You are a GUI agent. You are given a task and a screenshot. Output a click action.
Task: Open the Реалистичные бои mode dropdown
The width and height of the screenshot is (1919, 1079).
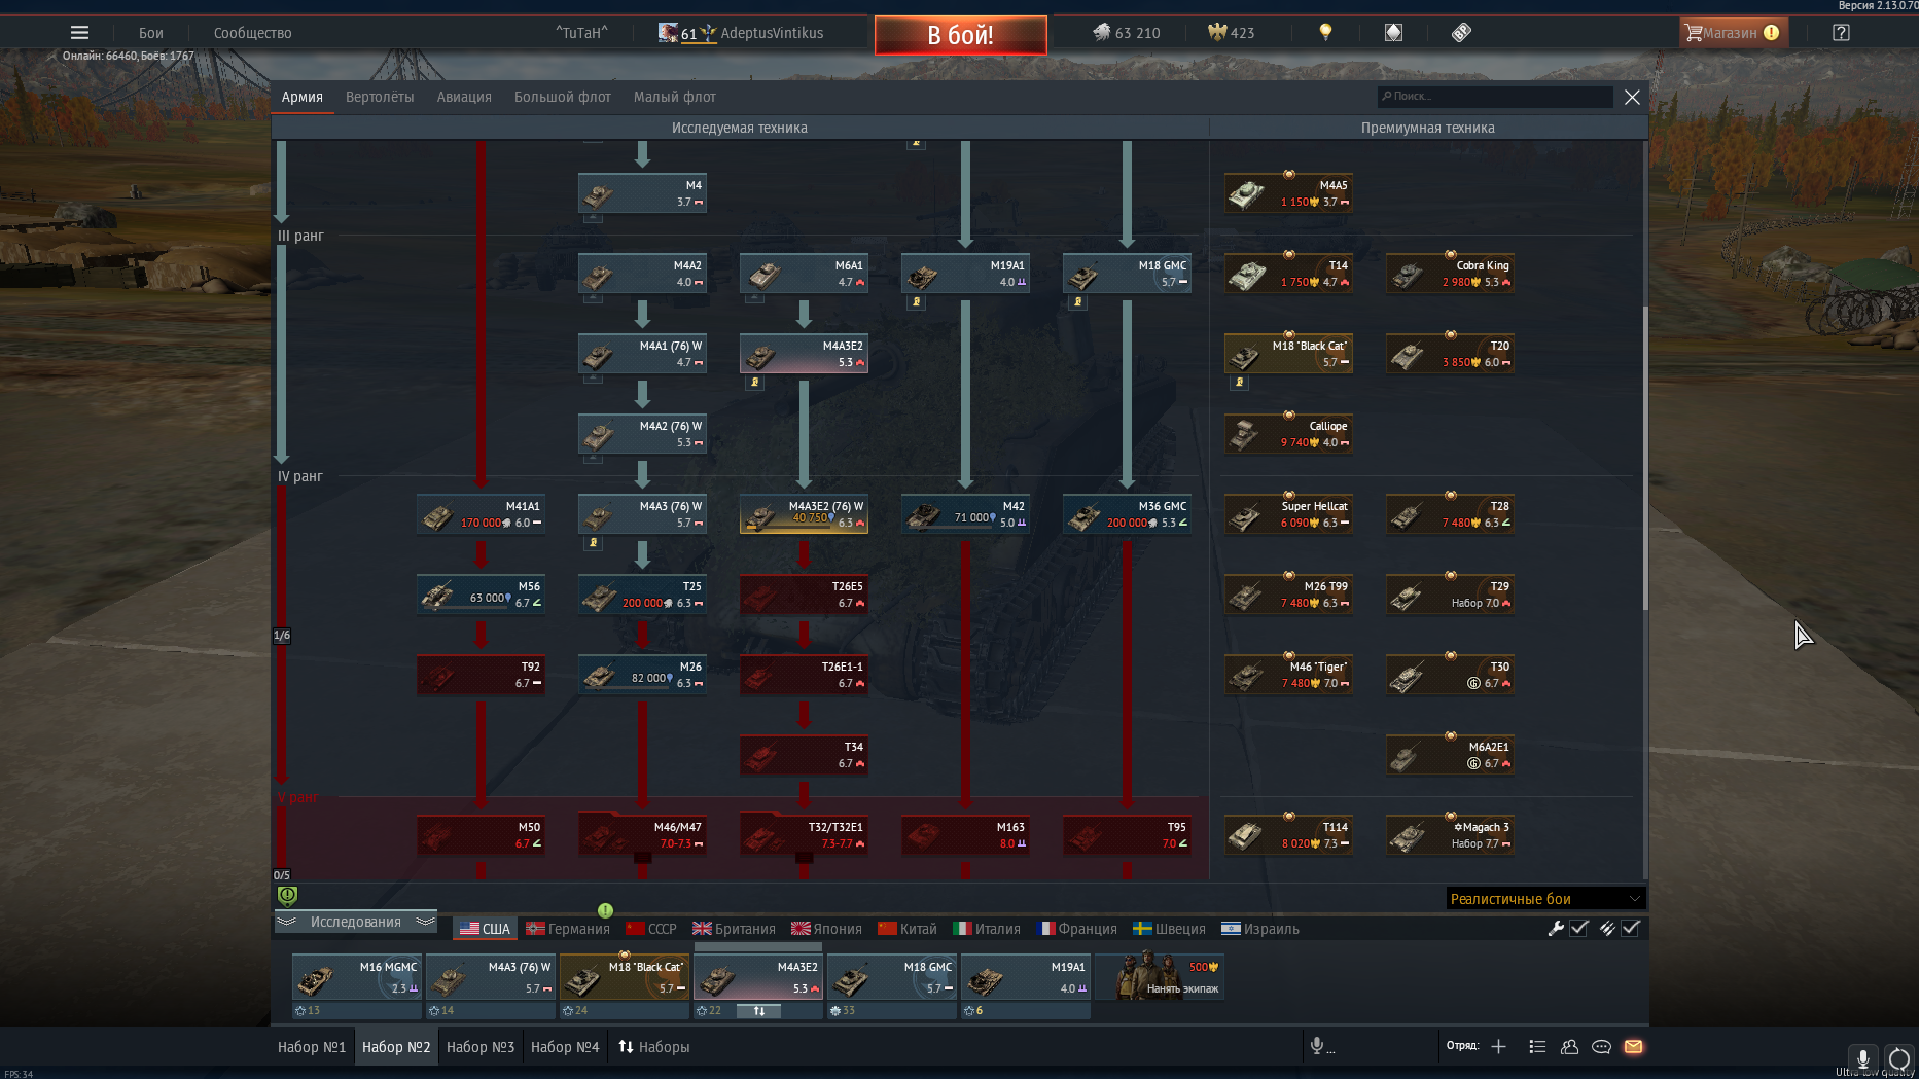pyautogui.click(x=1545, y=898)
